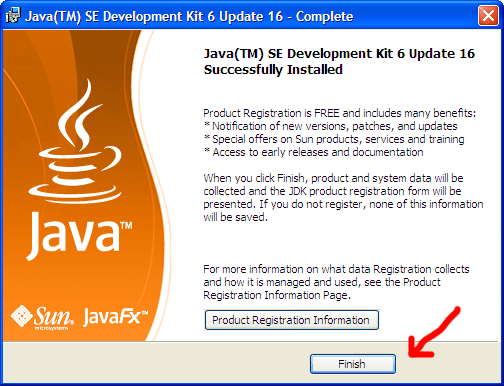The width and height of the screenshot is (504, 386).
Task: Click the 'For more information' paragraph
Action: click(336, 282)
